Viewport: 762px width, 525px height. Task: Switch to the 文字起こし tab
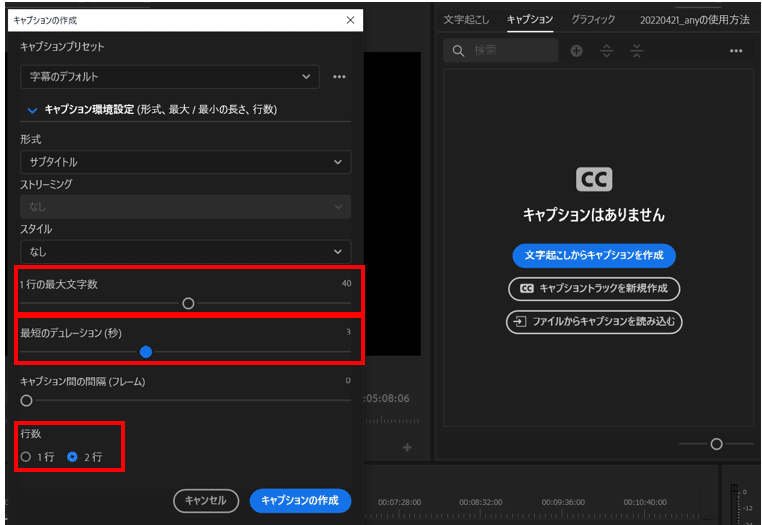coord(466,20)
